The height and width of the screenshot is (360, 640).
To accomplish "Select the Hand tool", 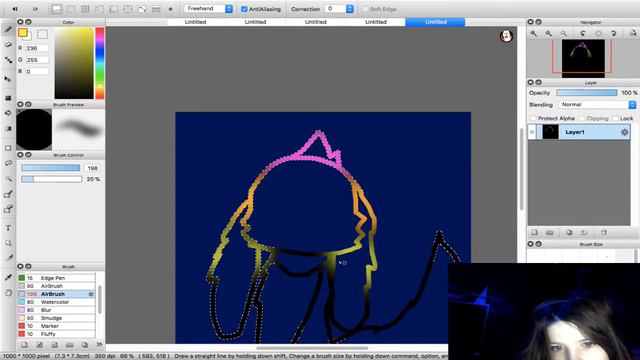I will tap(8, 293).
